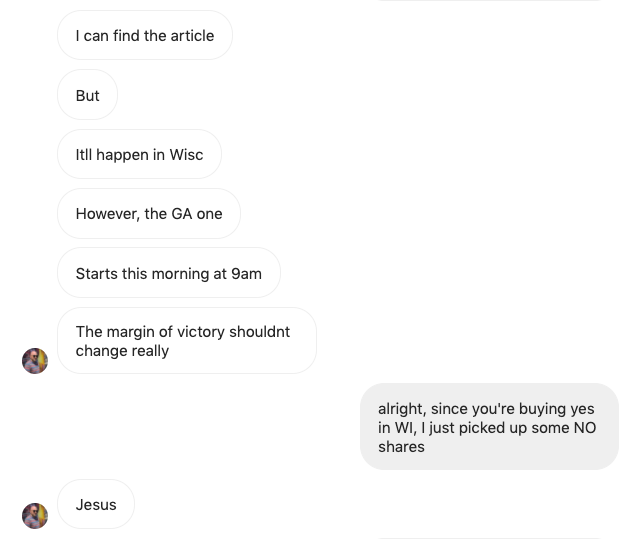
Task: Click the text 'alright, since you're buying yes'
Action: point(486,409)
